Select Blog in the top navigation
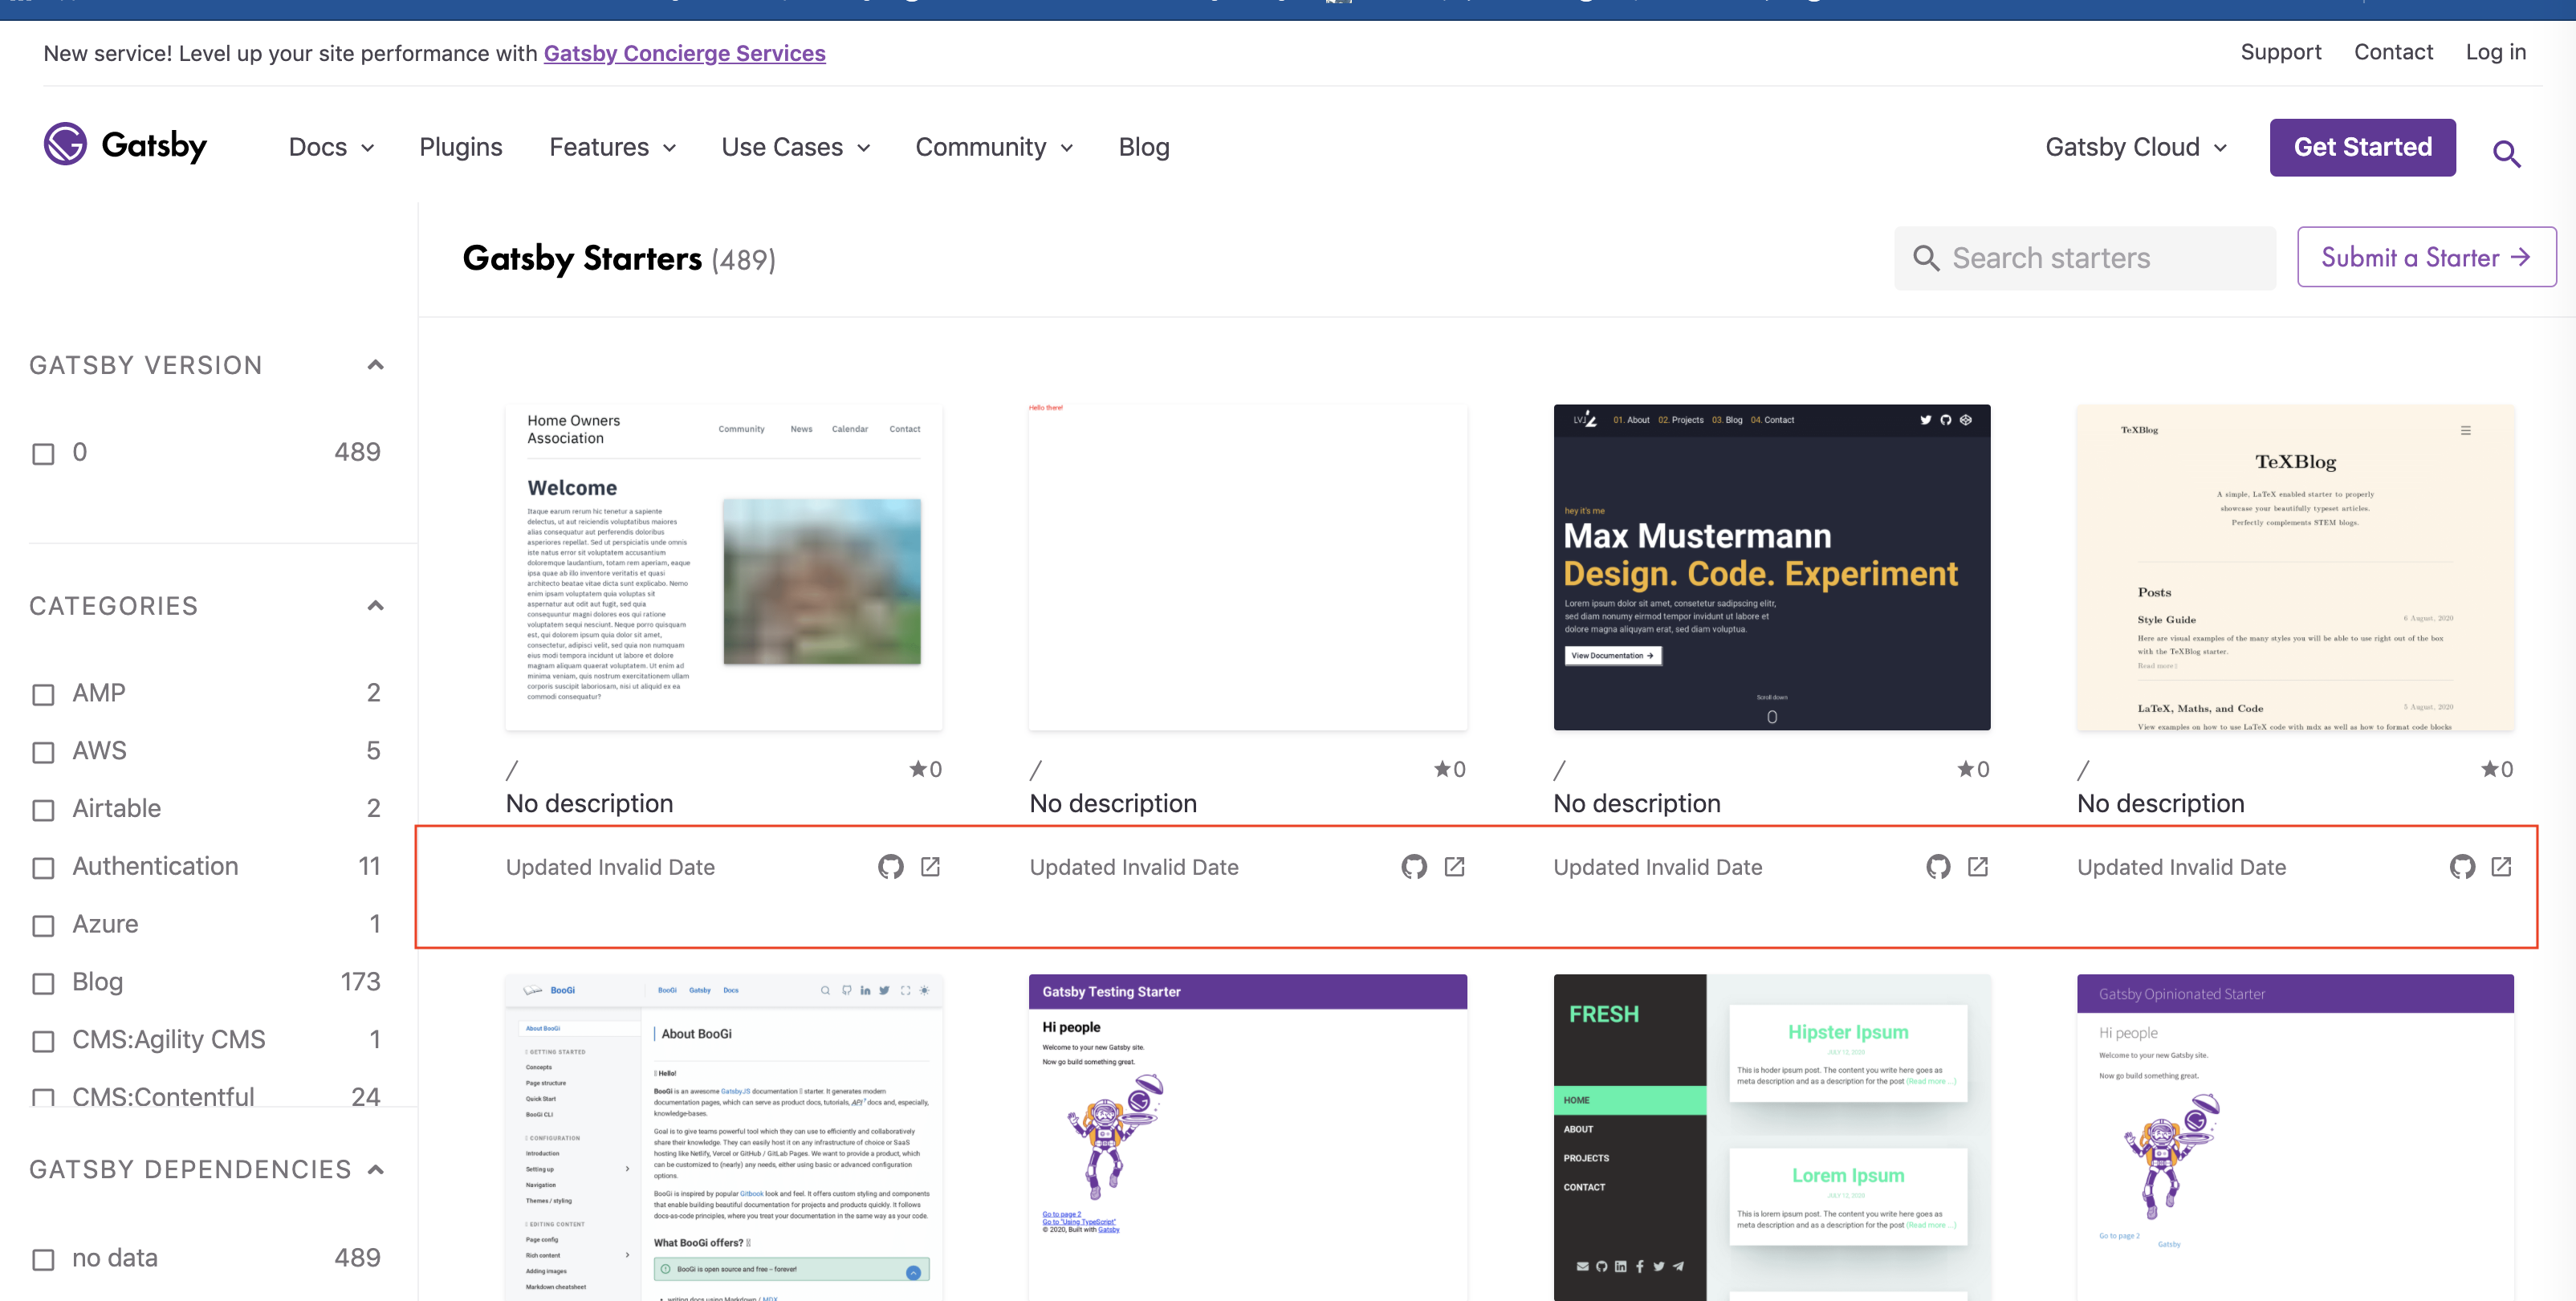This screenshot has height=1301, width=2576. click(1143, 146)
